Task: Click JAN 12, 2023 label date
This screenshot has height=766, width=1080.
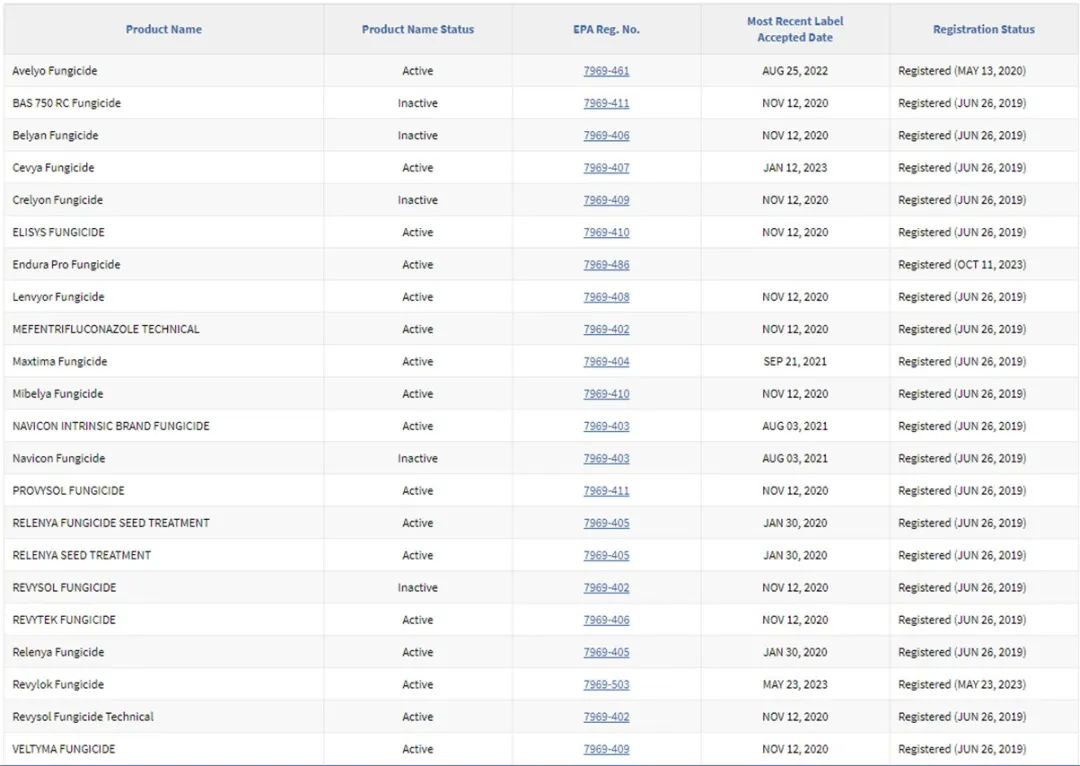Action: (795, 168)
